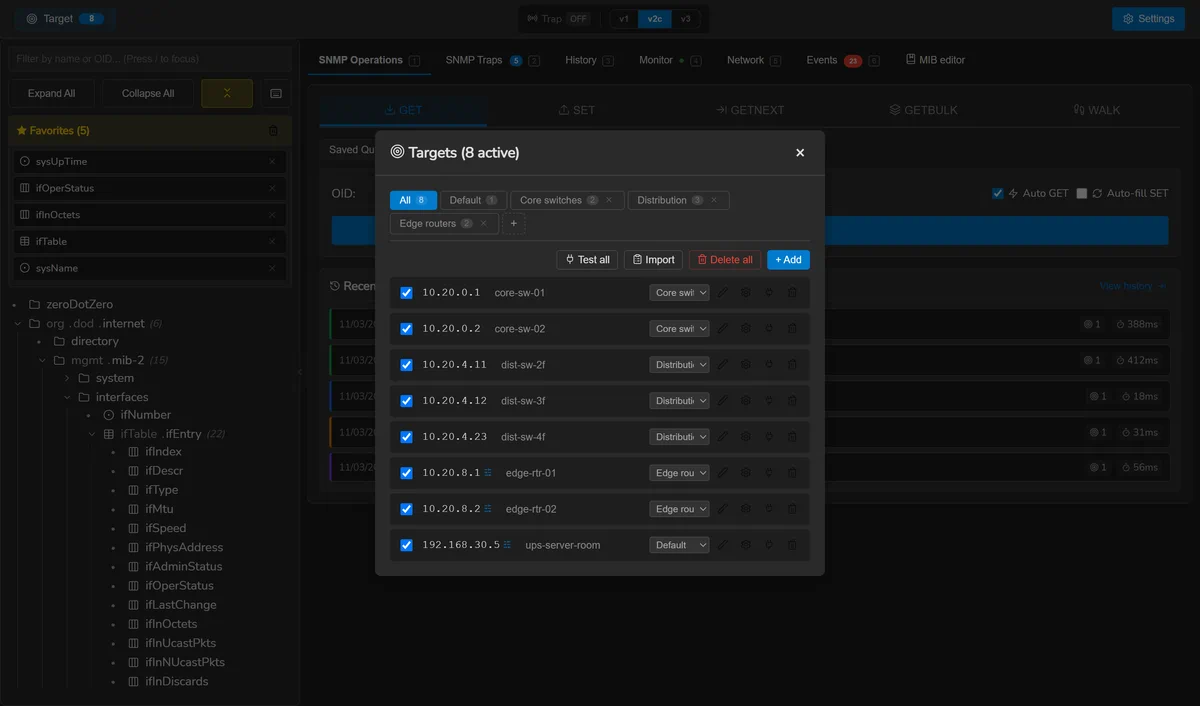The width and height of the screenshot is (1200, 706).
Task: Open settings gear for dist-sw-4f target
Action: click(746, 437)
